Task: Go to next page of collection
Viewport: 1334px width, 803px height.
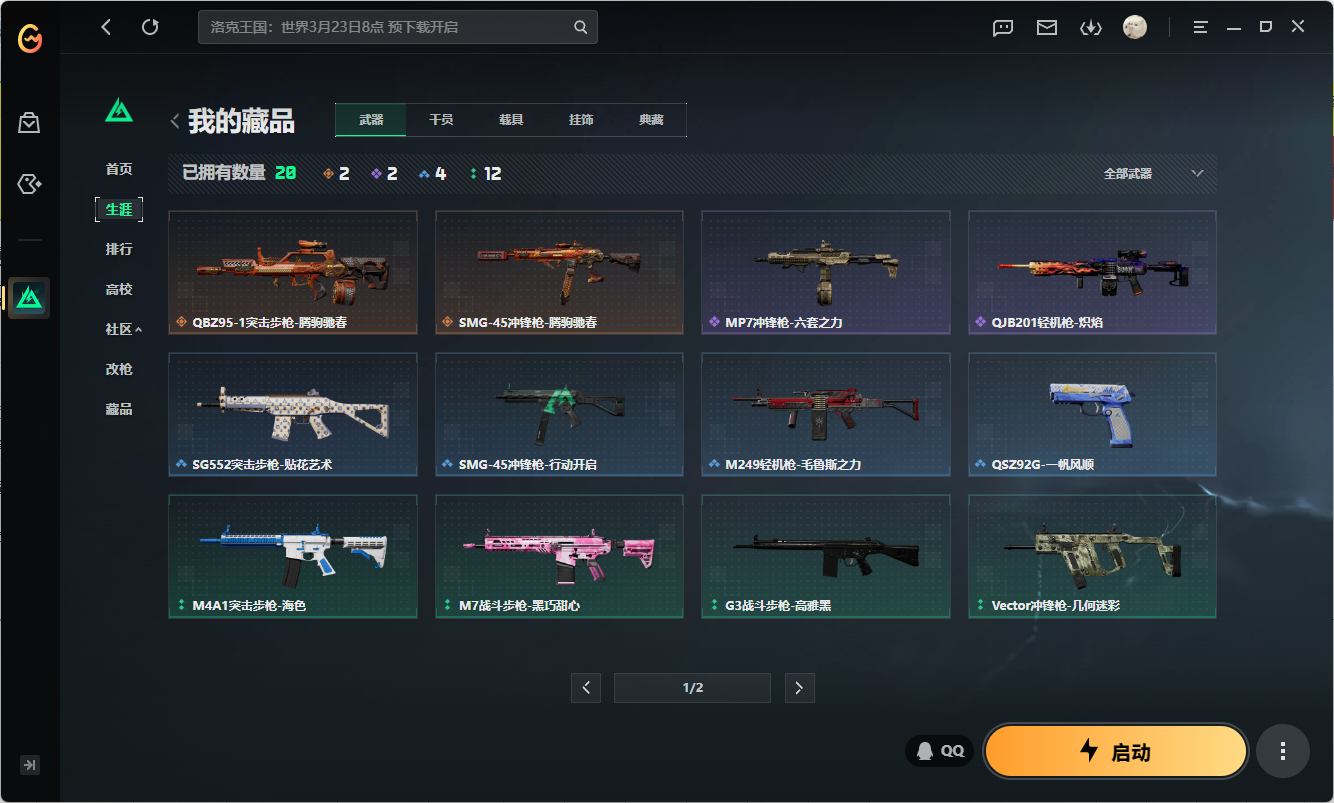Action: pyautogui.click(x=798, y=688)
